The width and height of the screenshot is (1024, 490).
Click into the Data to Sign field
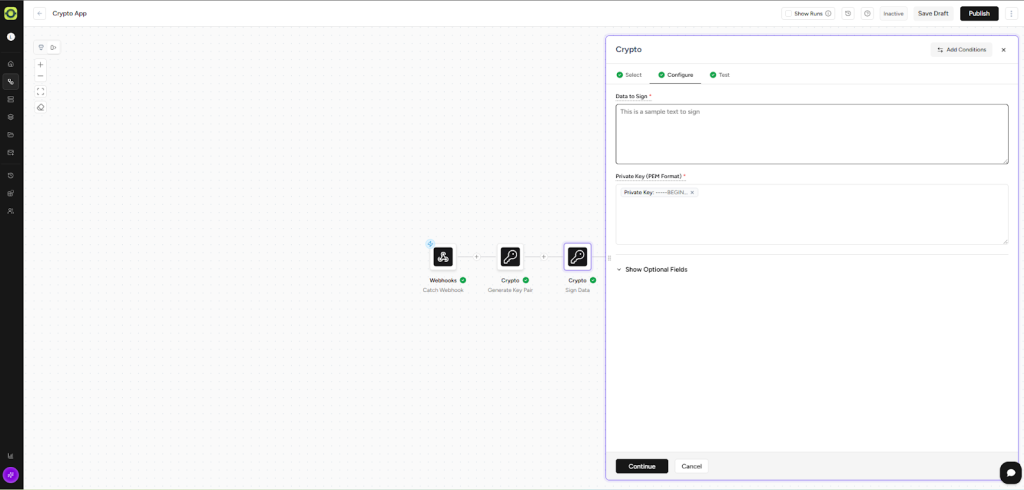[811, 134]
